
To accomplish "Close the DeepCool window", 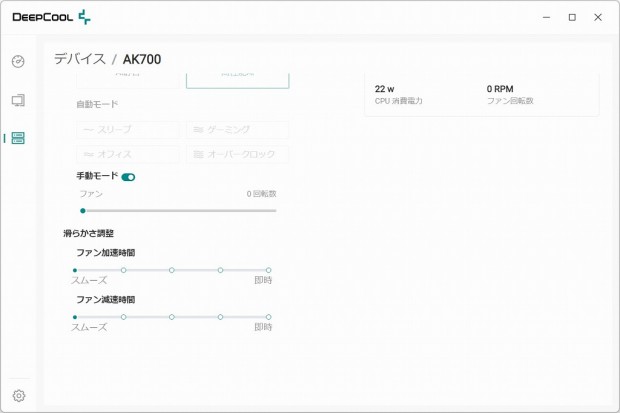I will coord(598,17).
